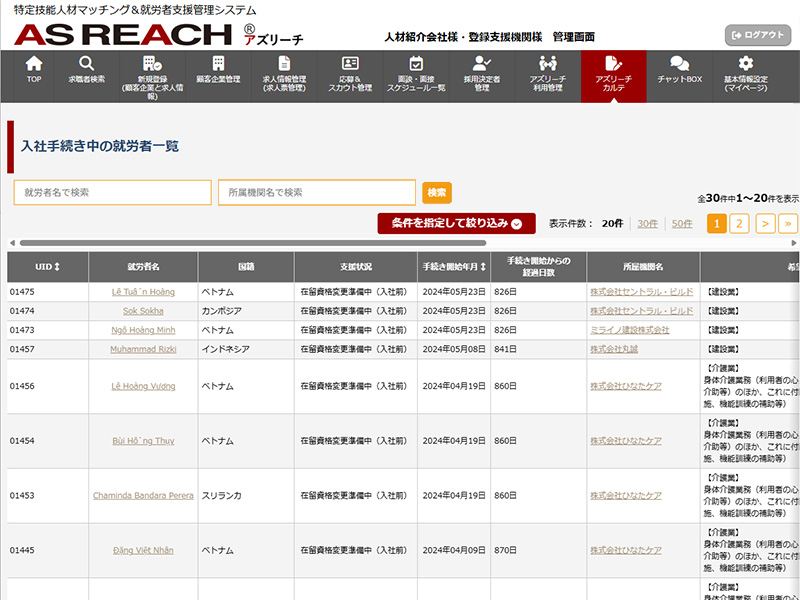Open 株式会社丸誠 link
800x600 pixels.
(614, 349)
